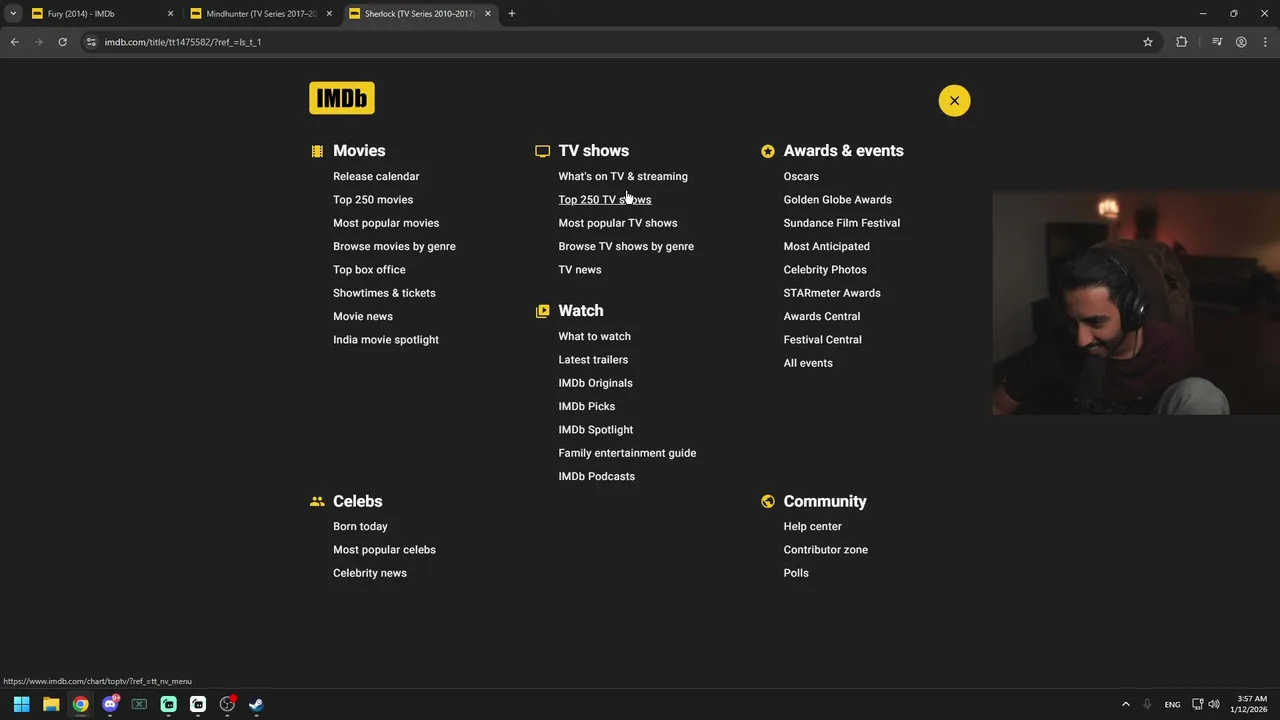Open What's on TV & streaming
The width and height of the screenshot is (1280, 720).
(623, 176)
